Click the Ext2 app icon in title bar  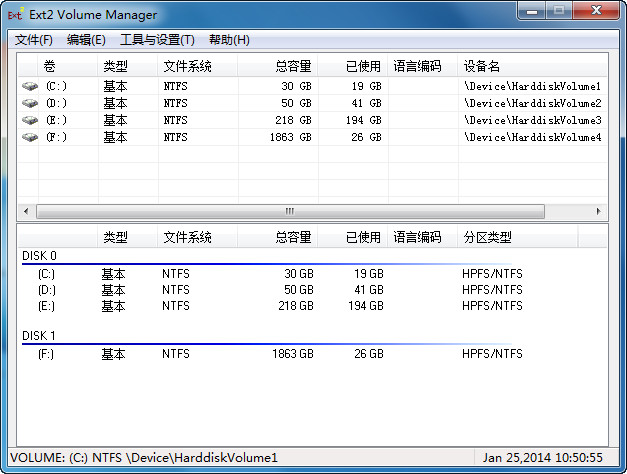15,14
